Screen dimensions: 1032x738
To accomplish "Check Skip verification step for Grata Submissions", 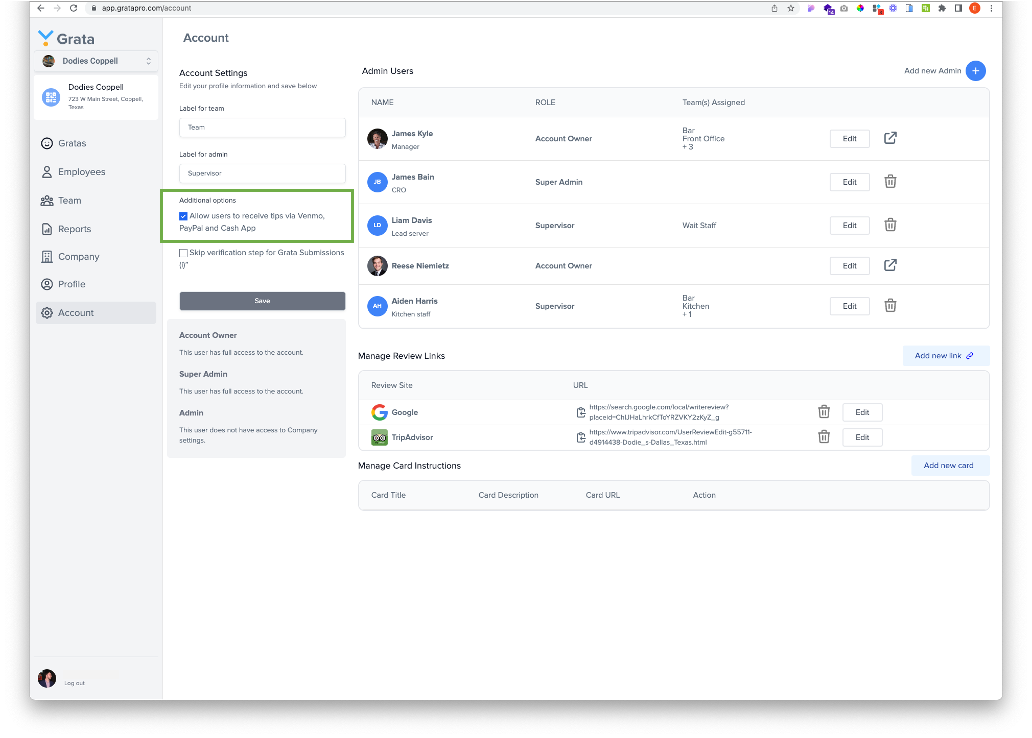I will pos(183,253).
